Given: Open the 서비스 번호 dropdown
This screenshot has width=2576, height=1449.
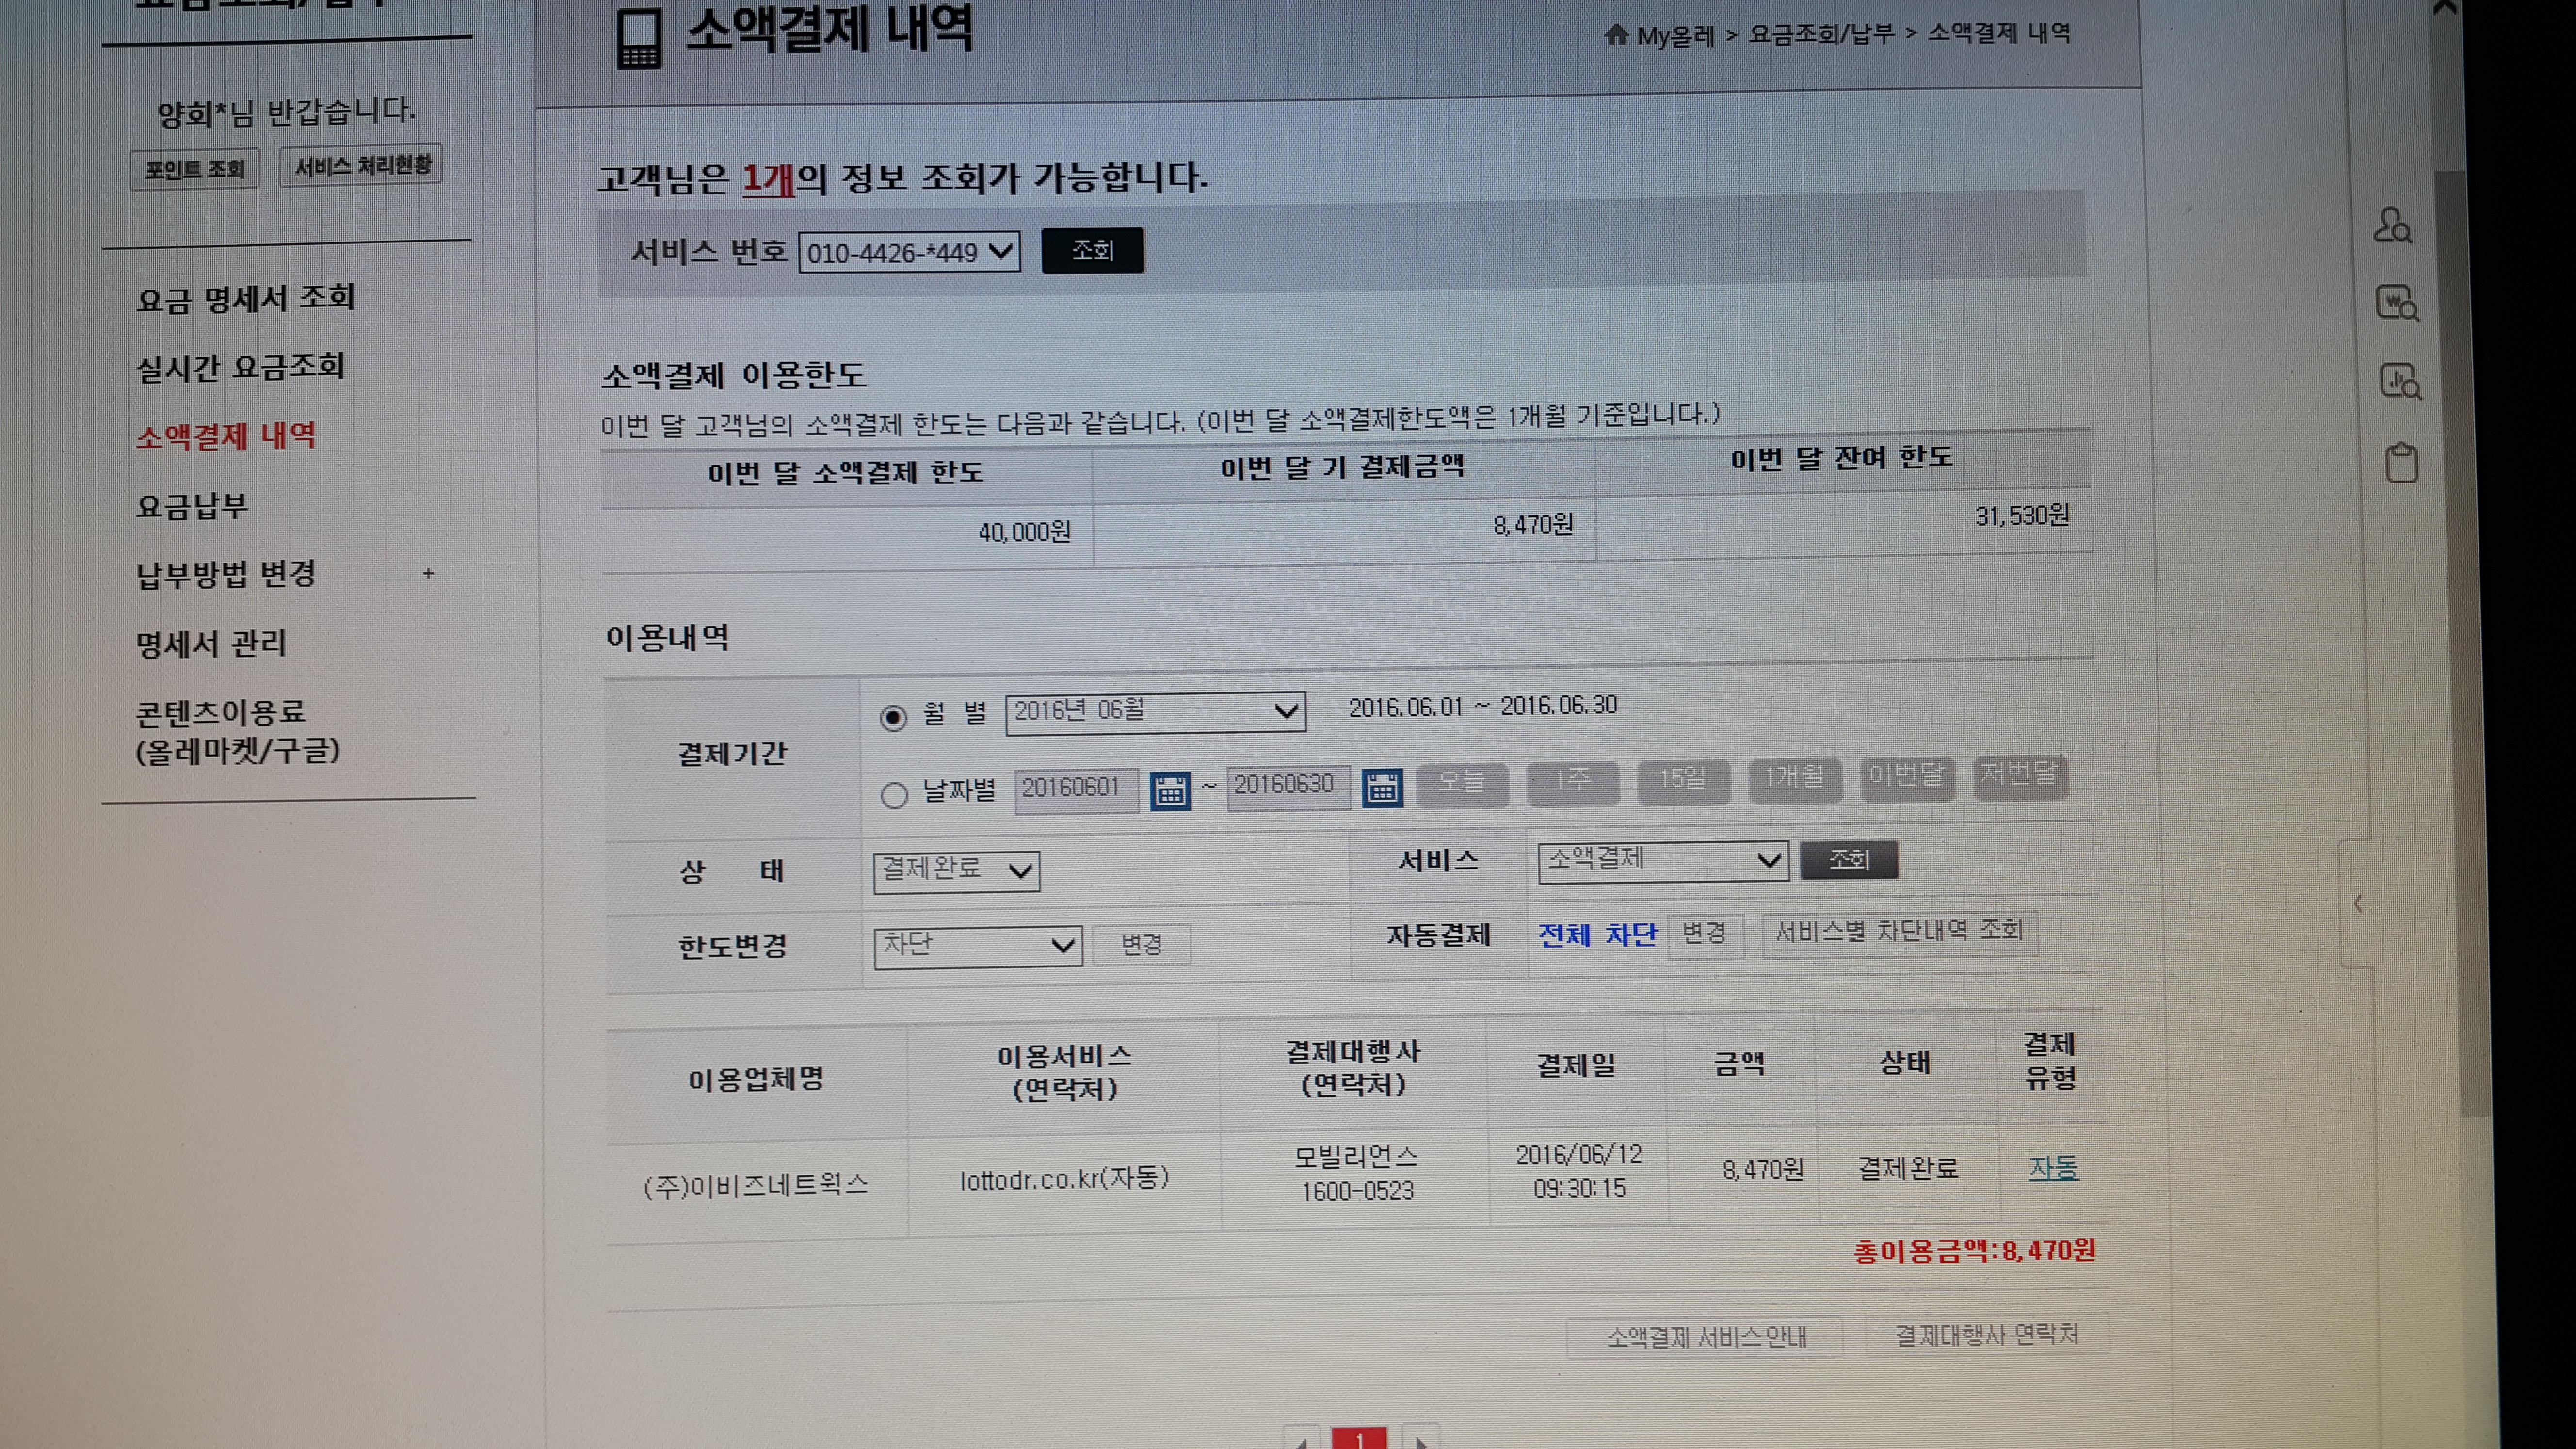Looking at the screenshot, I should click(x=909, y=252).
